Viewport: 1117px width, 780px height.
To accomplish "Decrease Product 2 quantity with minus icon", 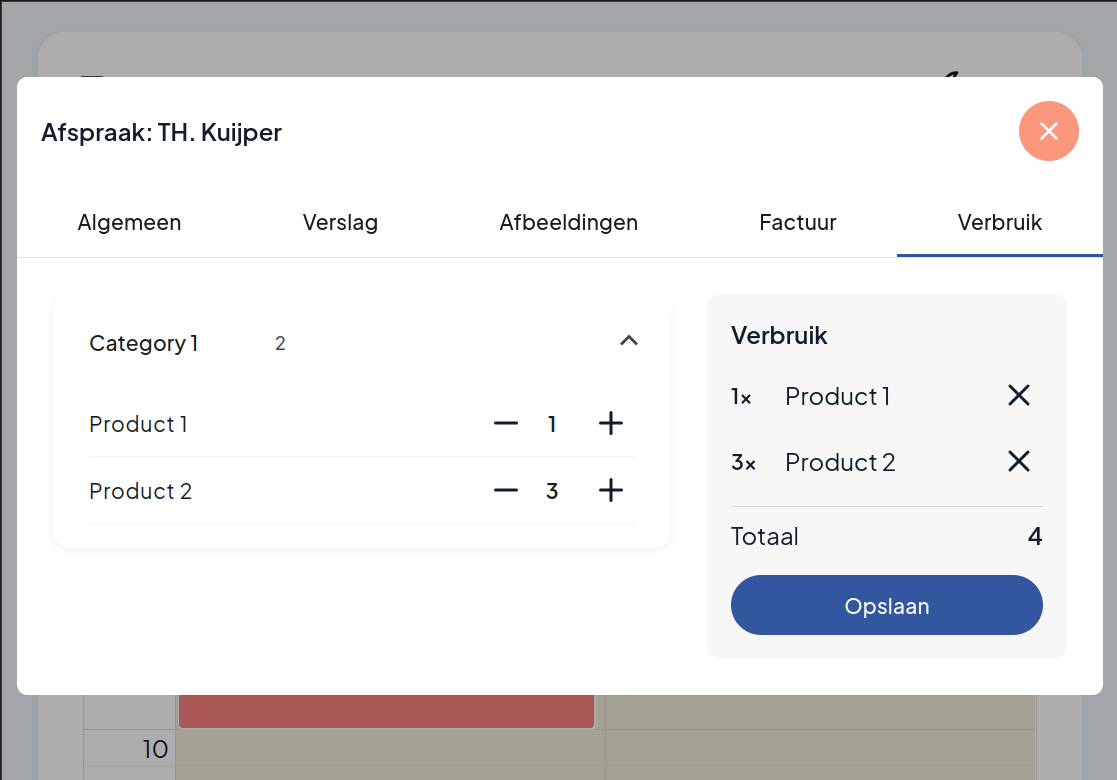I will (506, 491).
